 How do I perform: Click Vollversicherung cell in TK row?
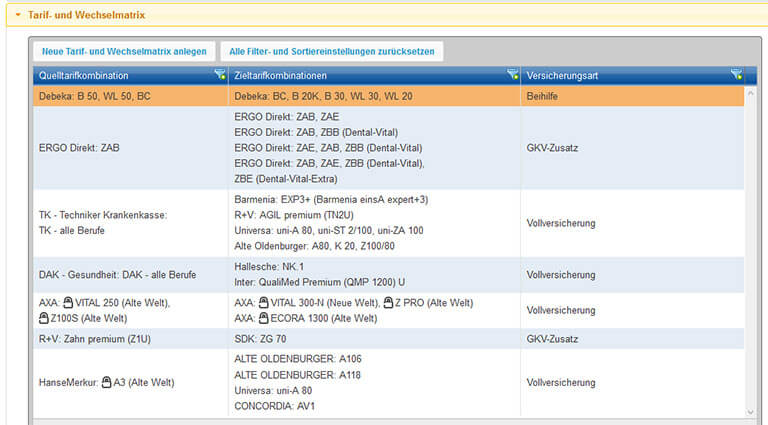click(632, 223)
